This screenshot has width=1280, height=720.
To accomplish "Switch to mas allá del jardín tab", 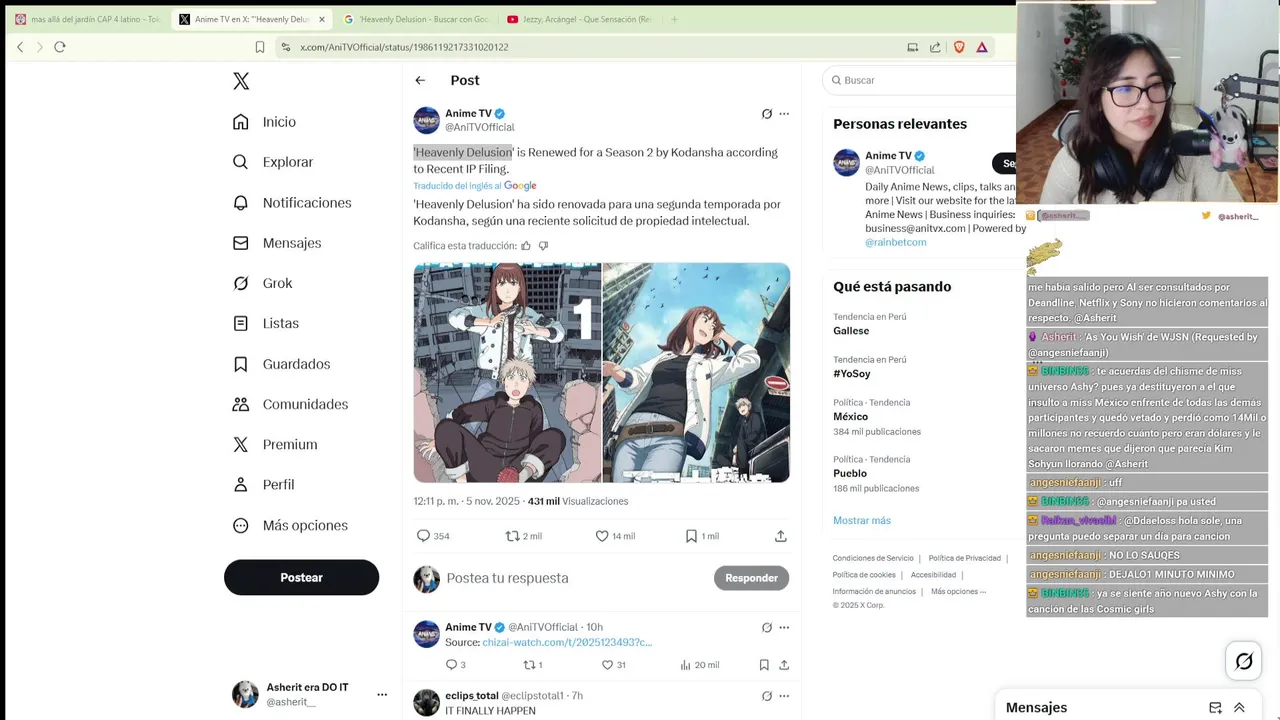I will [87, 19].
